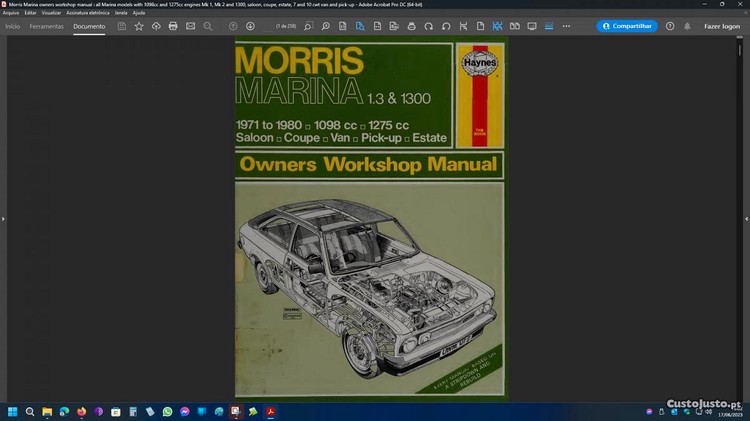Open the Windows Start button
This screenshot has height=421, width=750.
(14, 411)
